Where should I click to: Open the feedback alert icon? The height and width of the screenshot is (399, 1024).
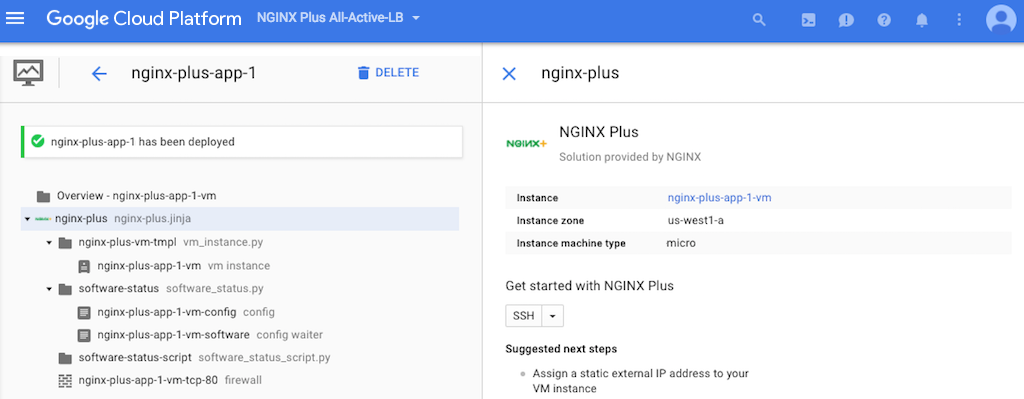pyautogui.click(x=846, y=20)
